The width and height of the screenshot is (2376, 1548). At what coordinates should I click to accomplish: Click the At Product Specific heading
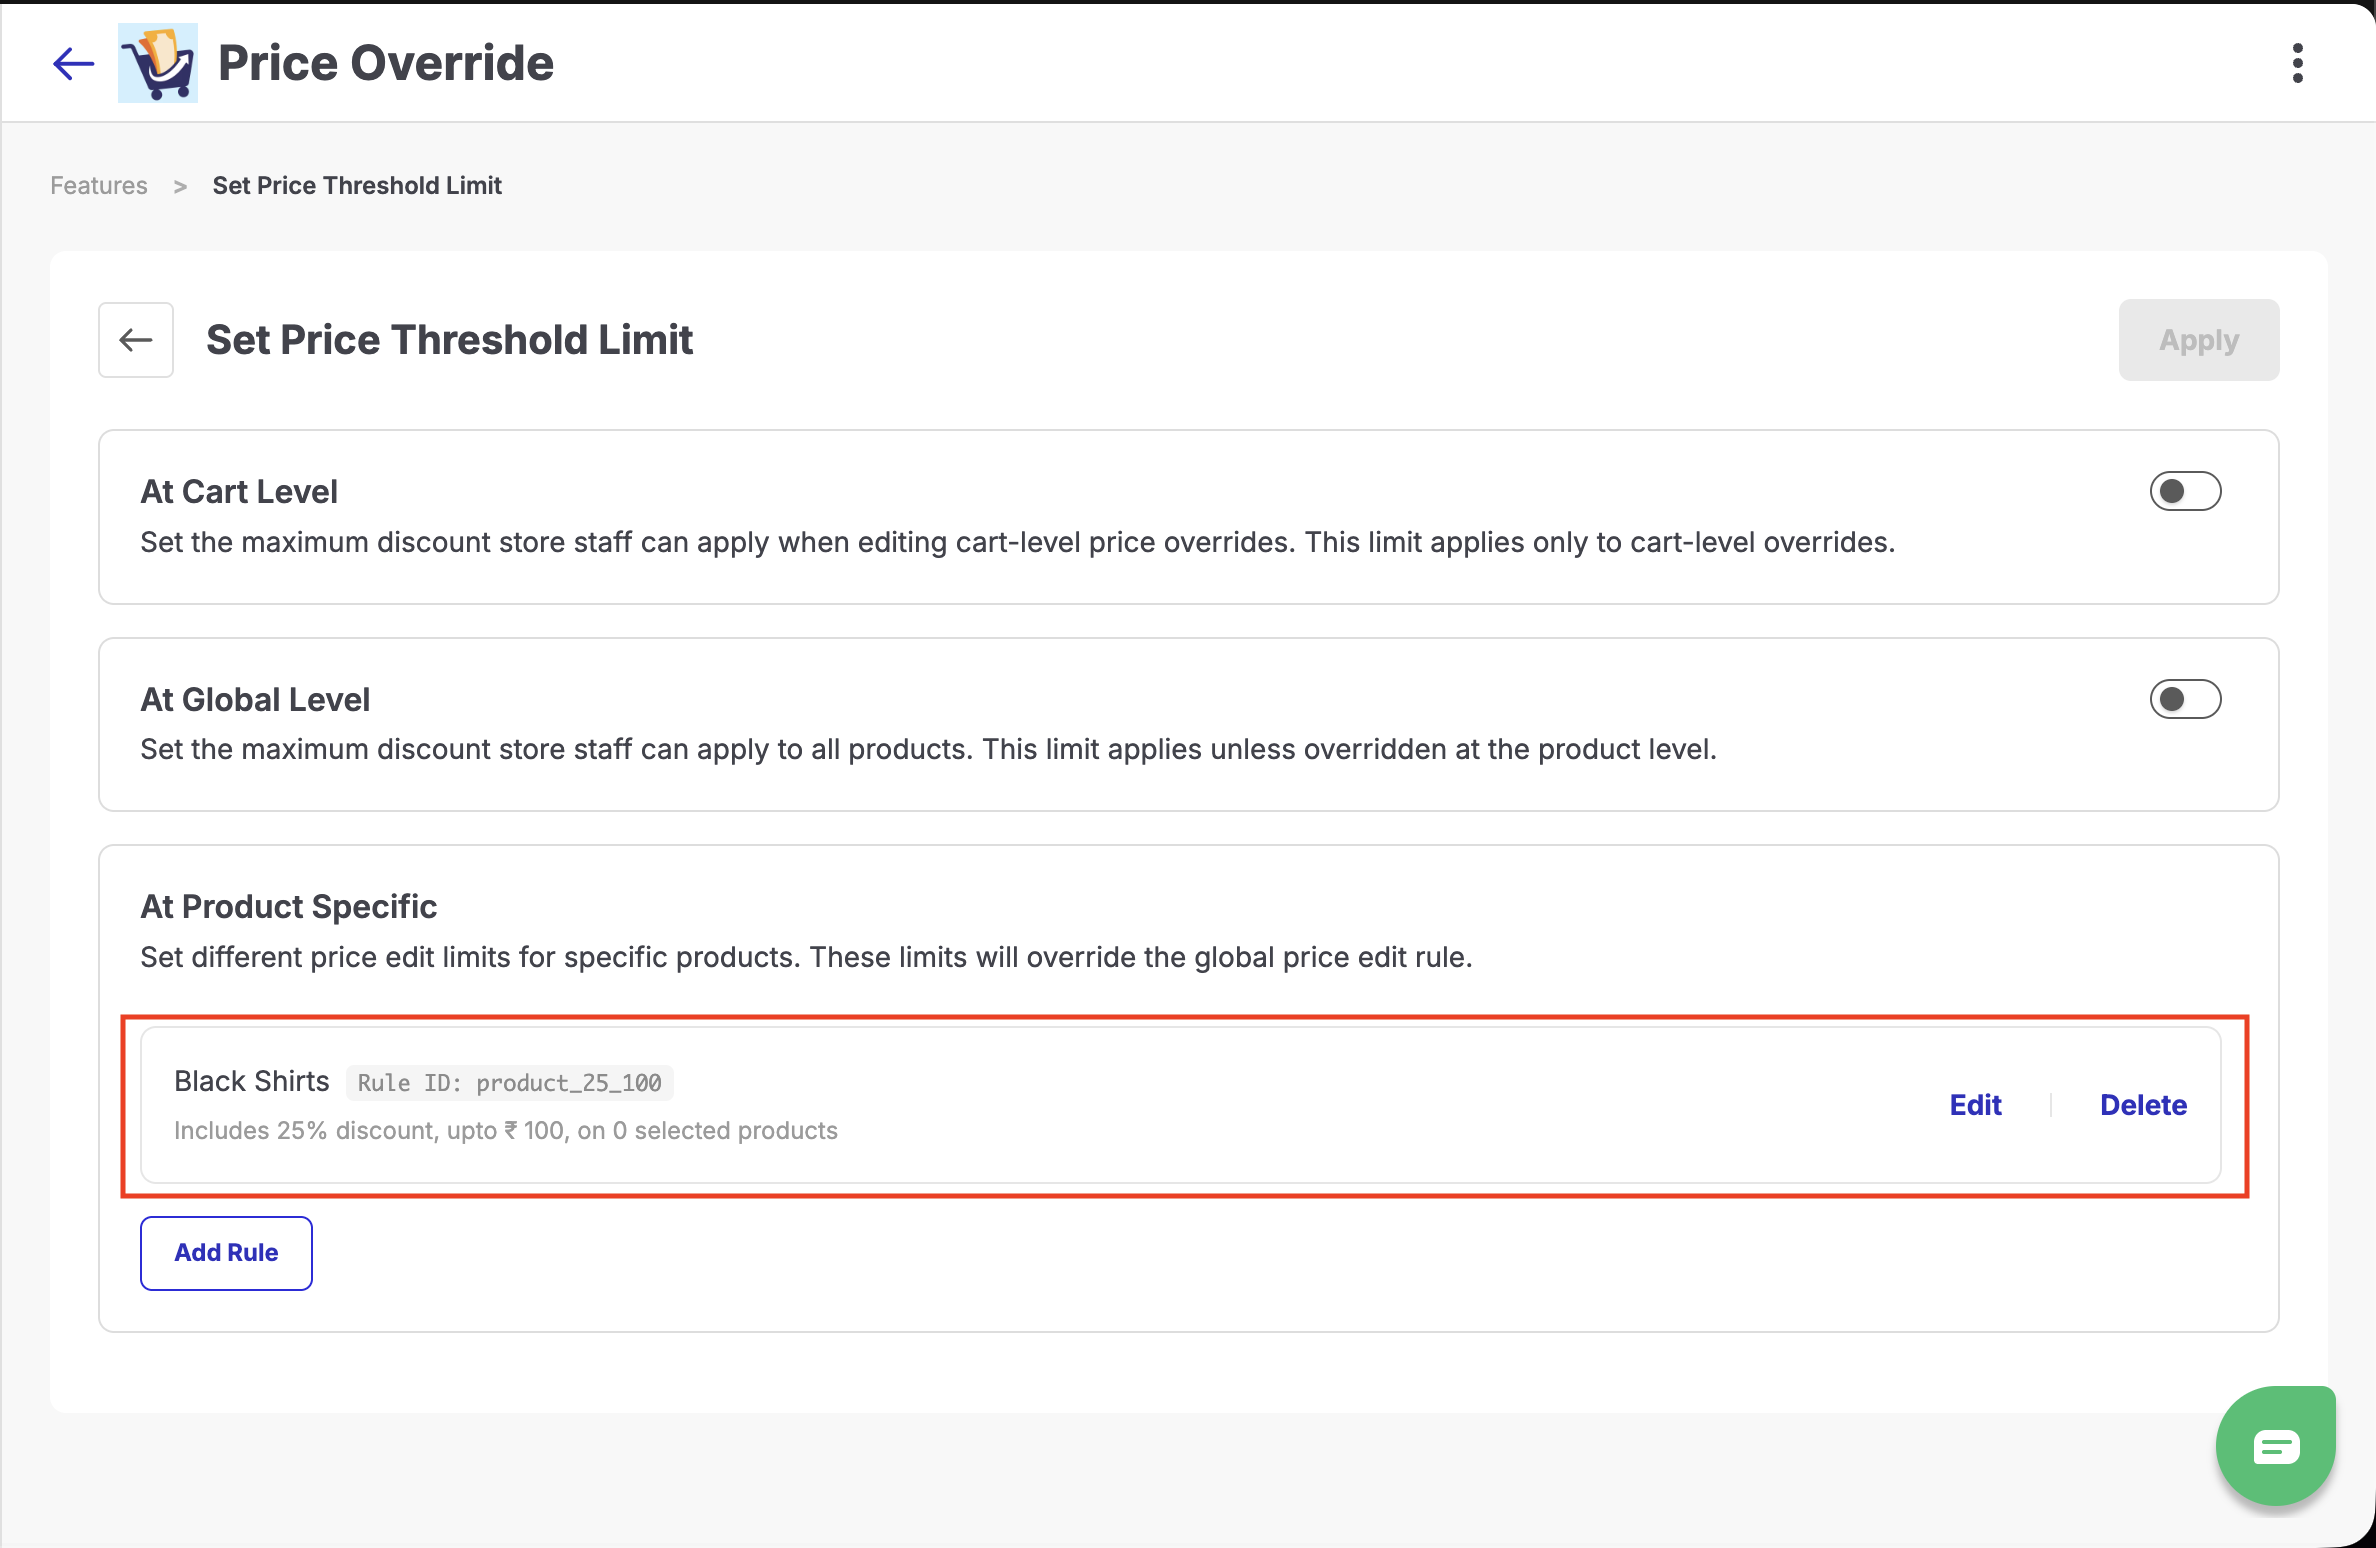click(x=289, y=906)
